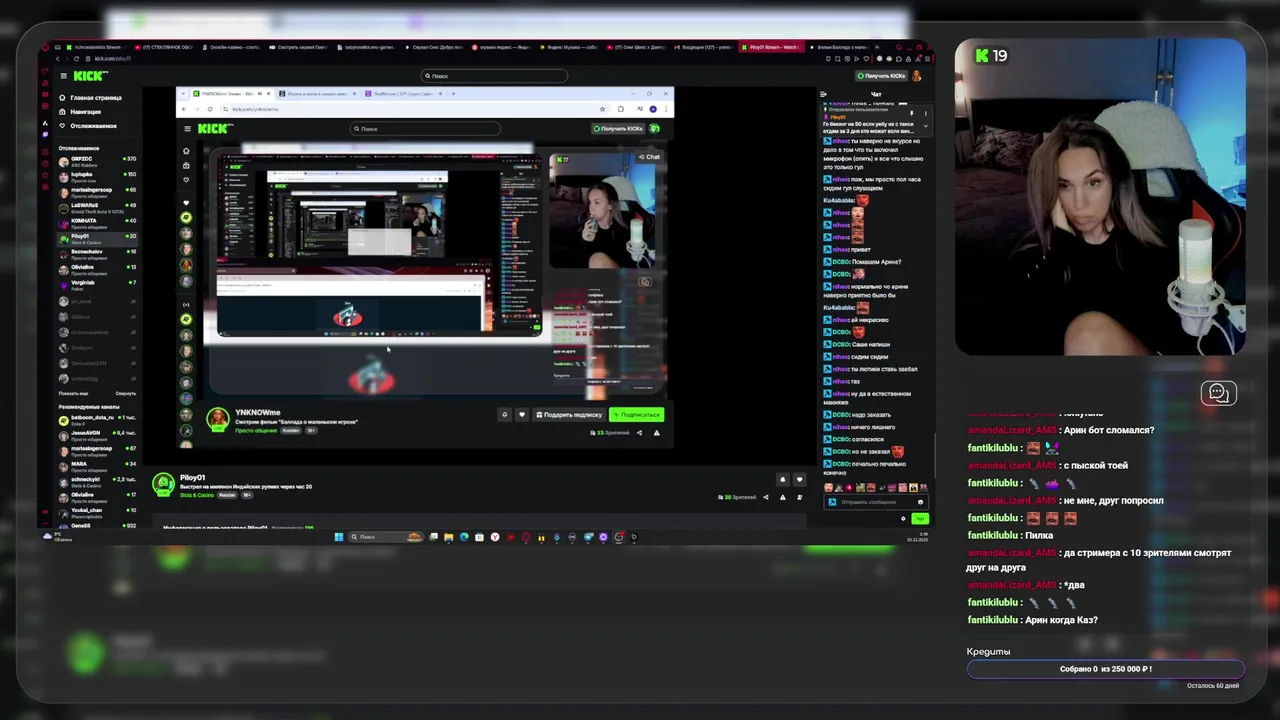The width and height of the screenshot is (1280, 720).
Task: Open emoji picker in chat input
Action: coord(920,502)
